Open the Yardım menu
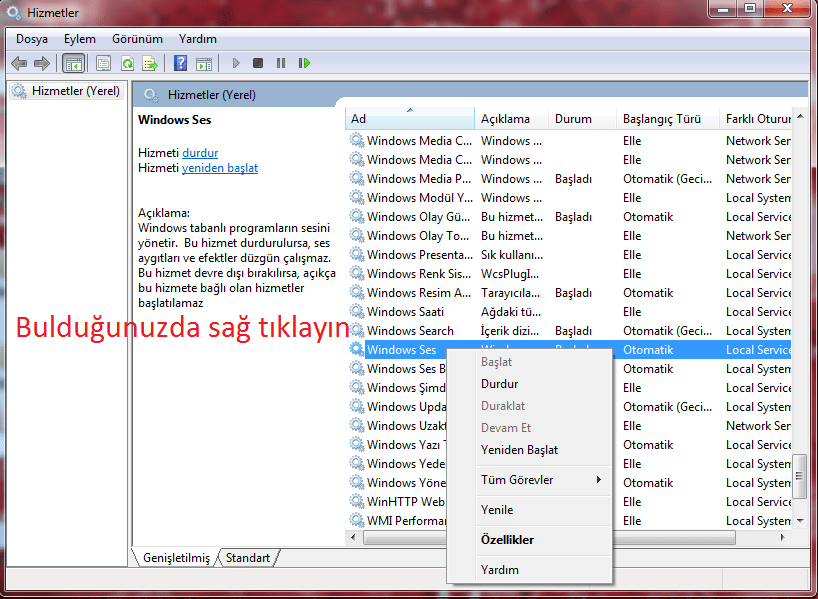818x599 pixels. (198, 39)
